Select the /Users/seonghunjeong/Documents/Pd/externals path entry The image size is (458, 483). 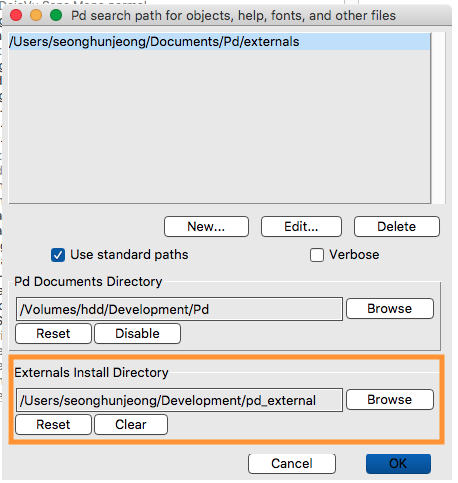tap(219, 42)
